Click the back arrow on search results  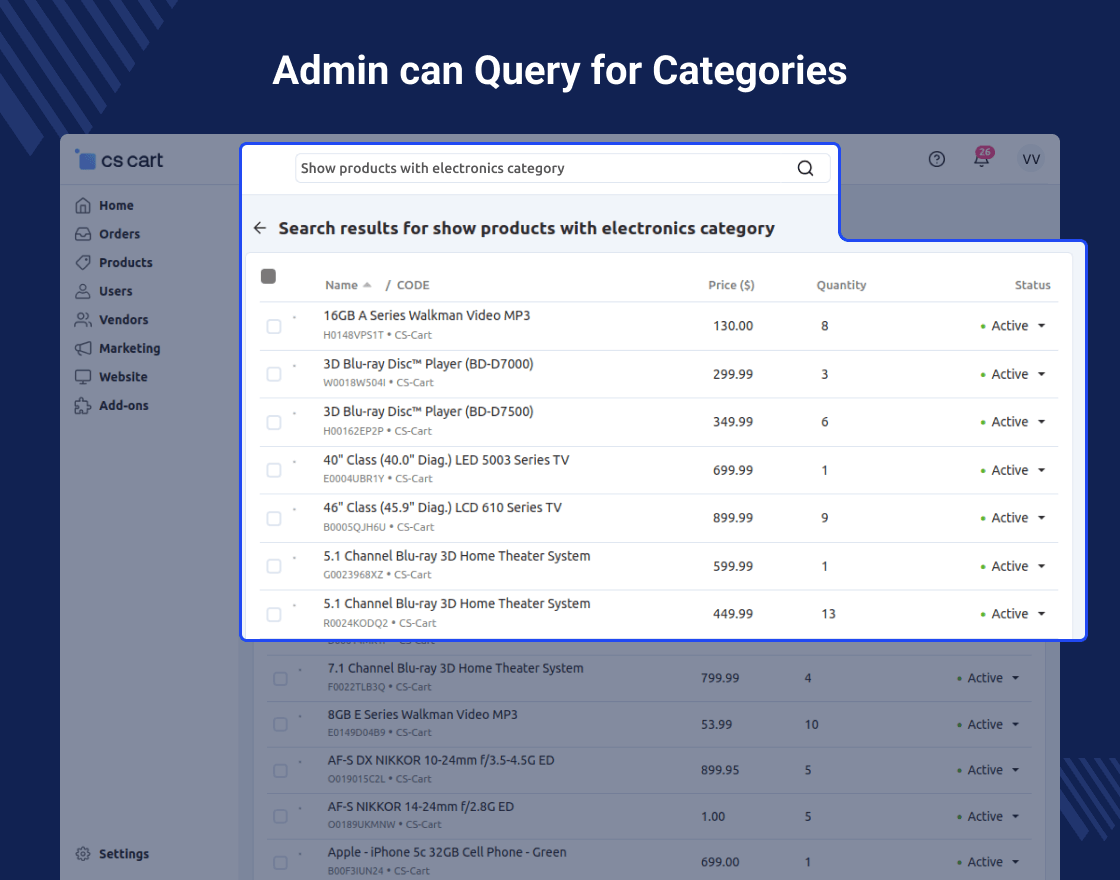tap(259, 227)
